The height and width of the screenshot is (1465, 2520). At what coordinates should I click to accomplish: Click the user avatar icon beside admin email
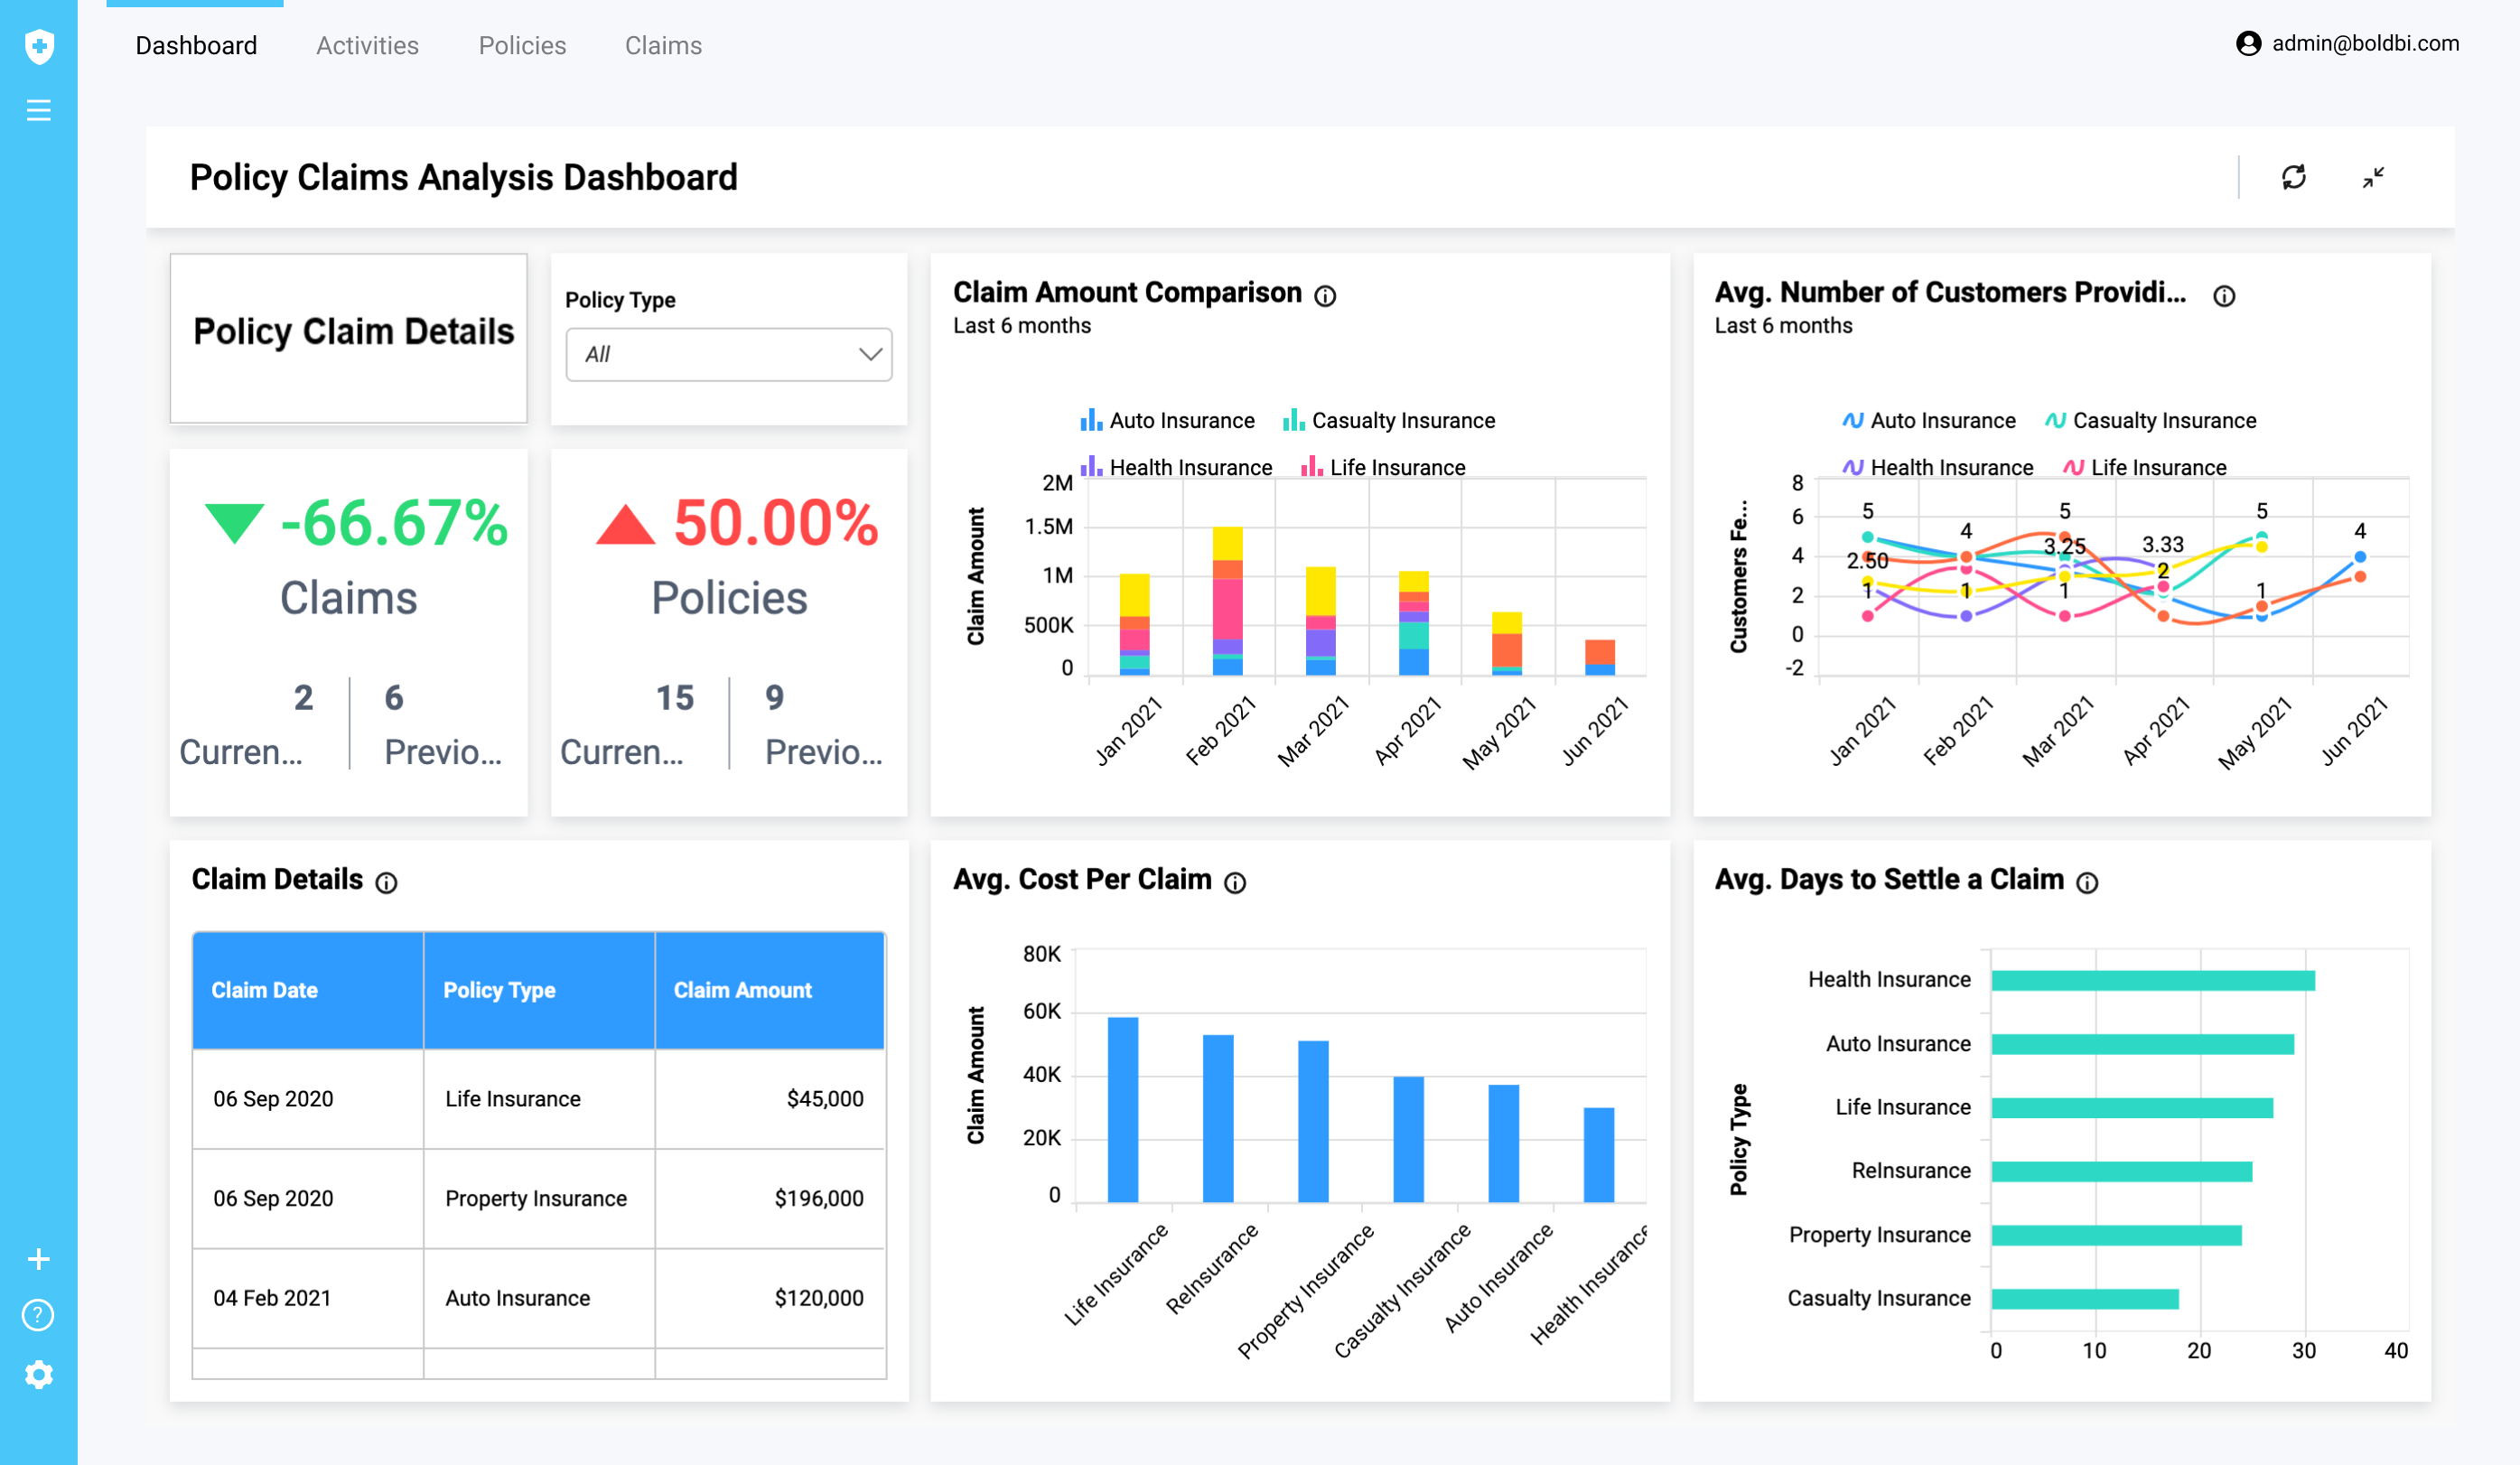tap(2248, 44)
